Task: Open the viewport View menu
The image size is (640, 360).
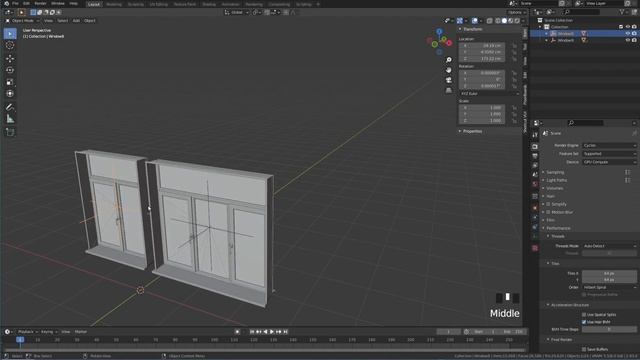Action: point(48,20)
